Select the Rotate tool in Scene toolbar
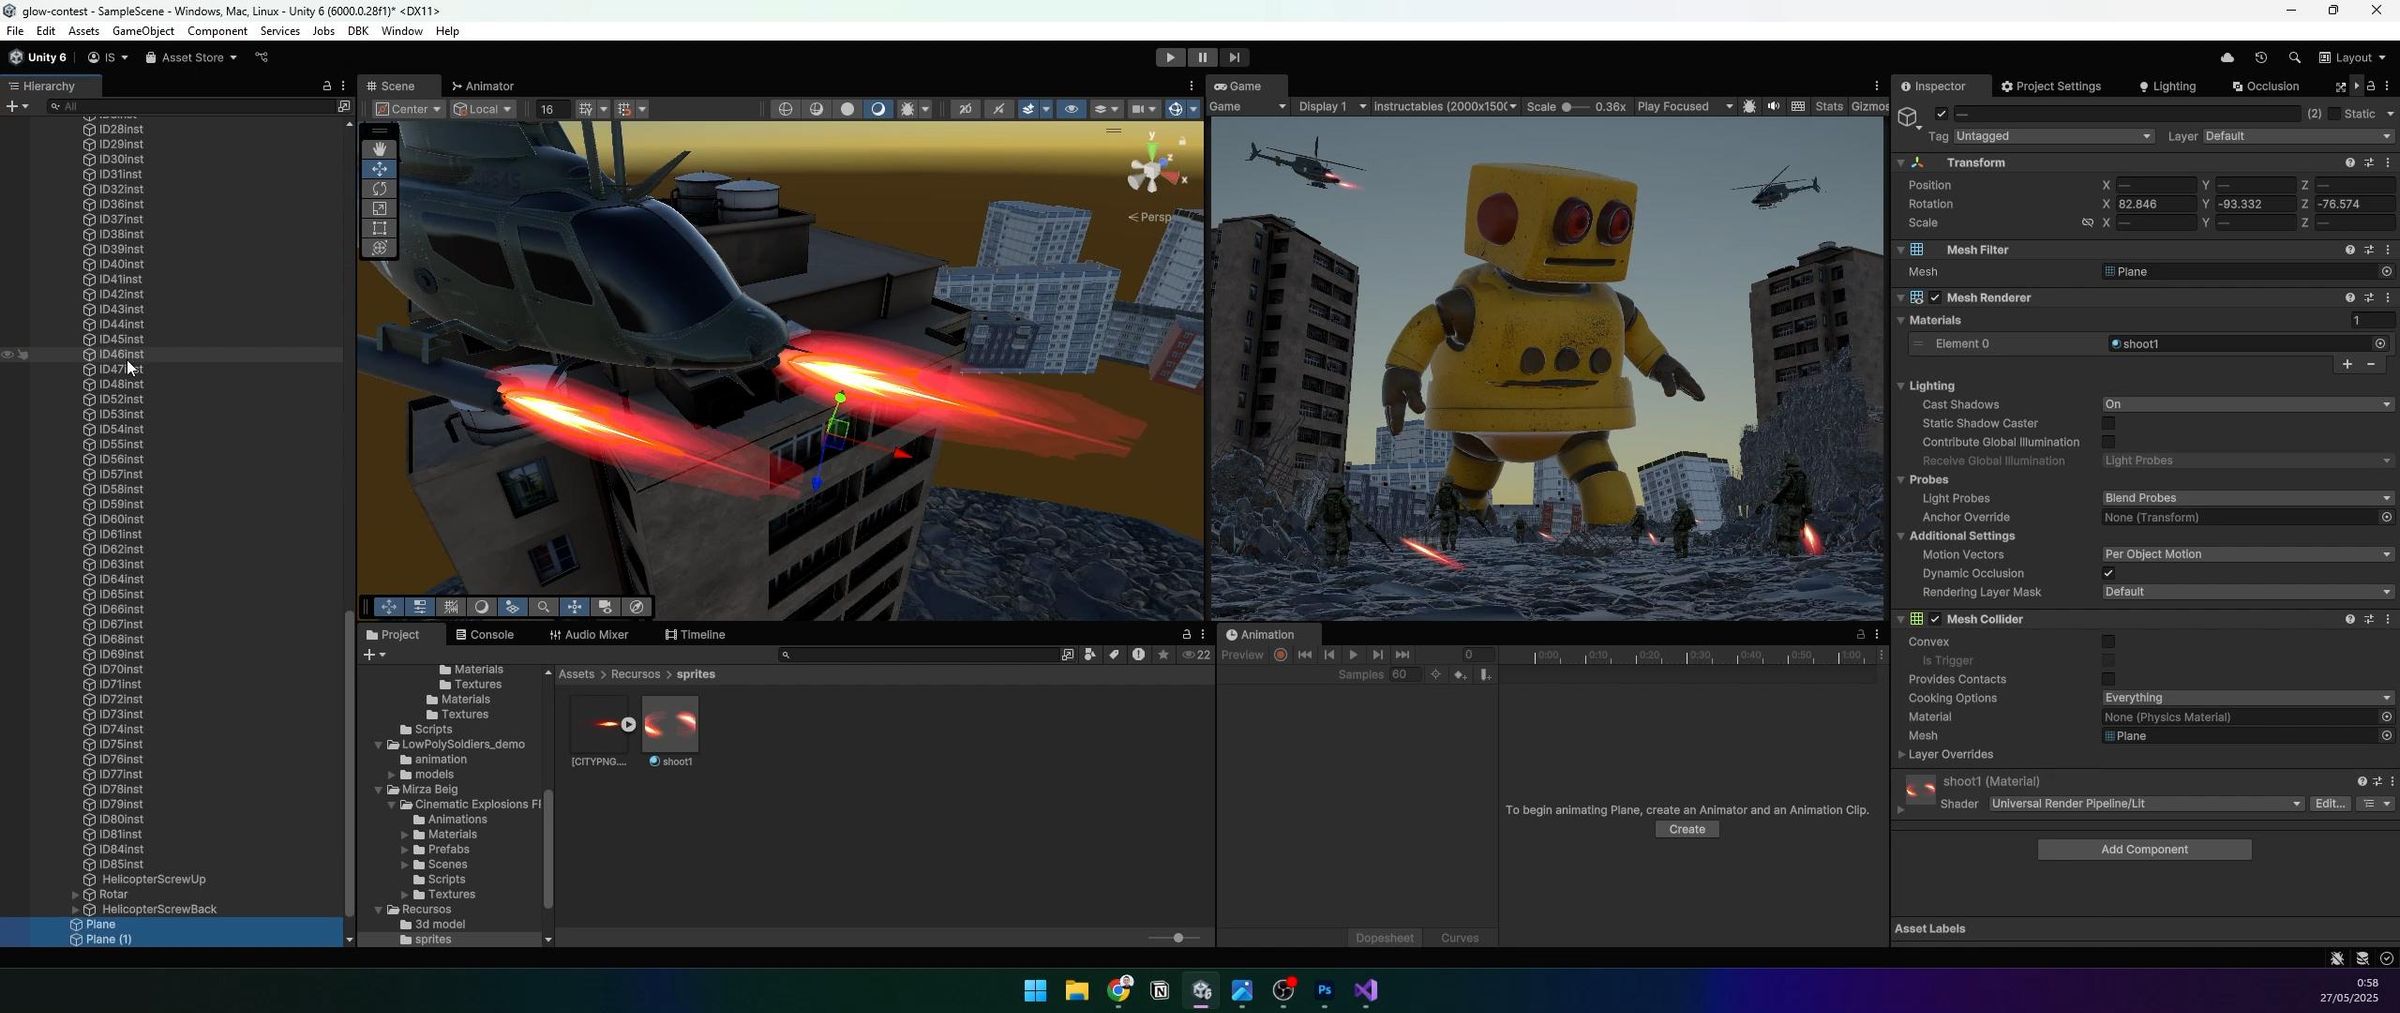 click(380, 189)
